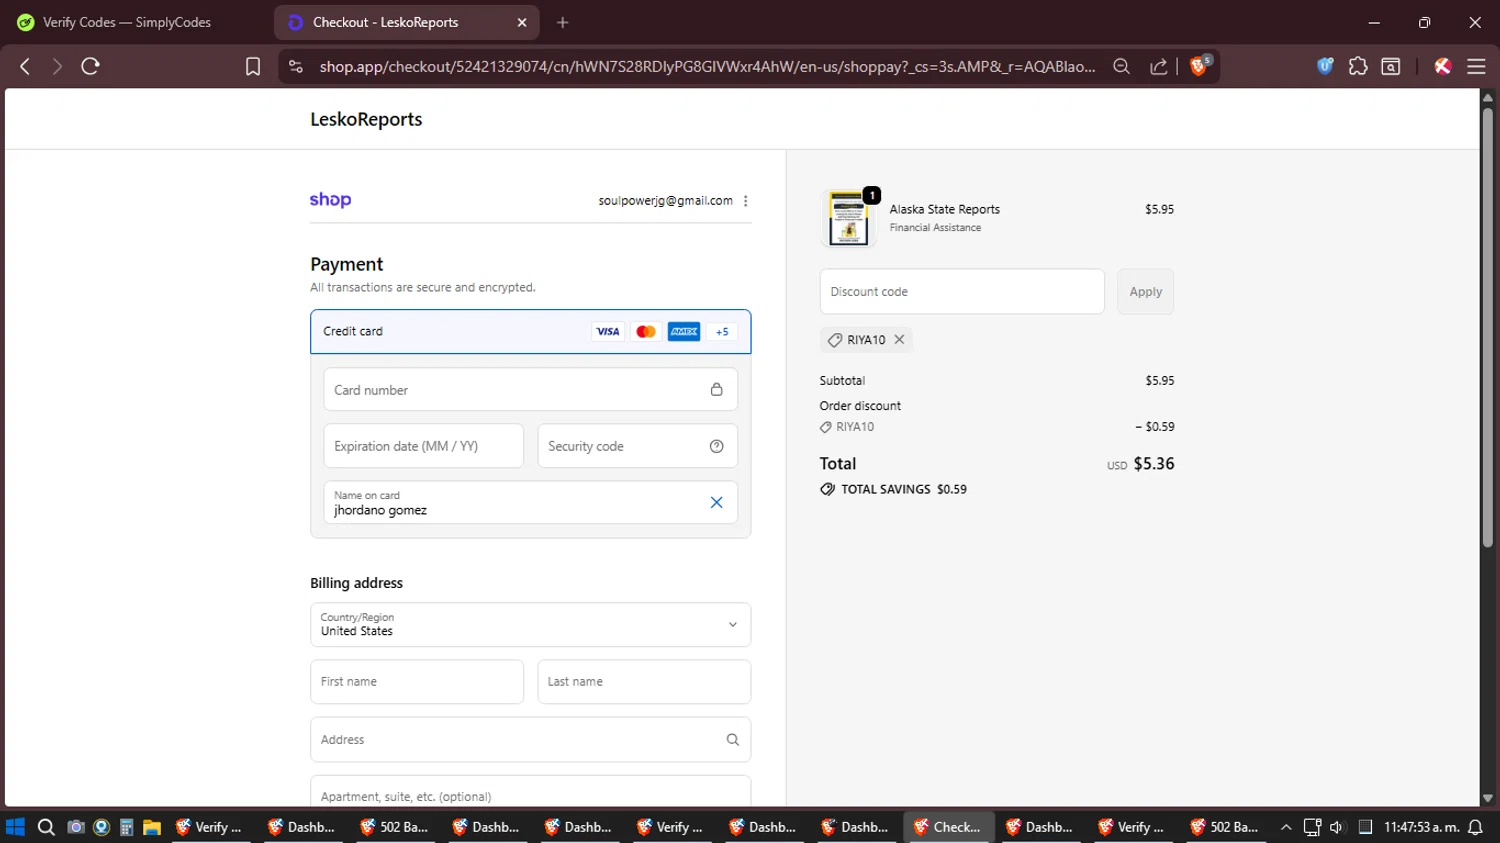Open the browser hamburger menu
This screenshot has width=1500, height=843.
pos(1476,66)
